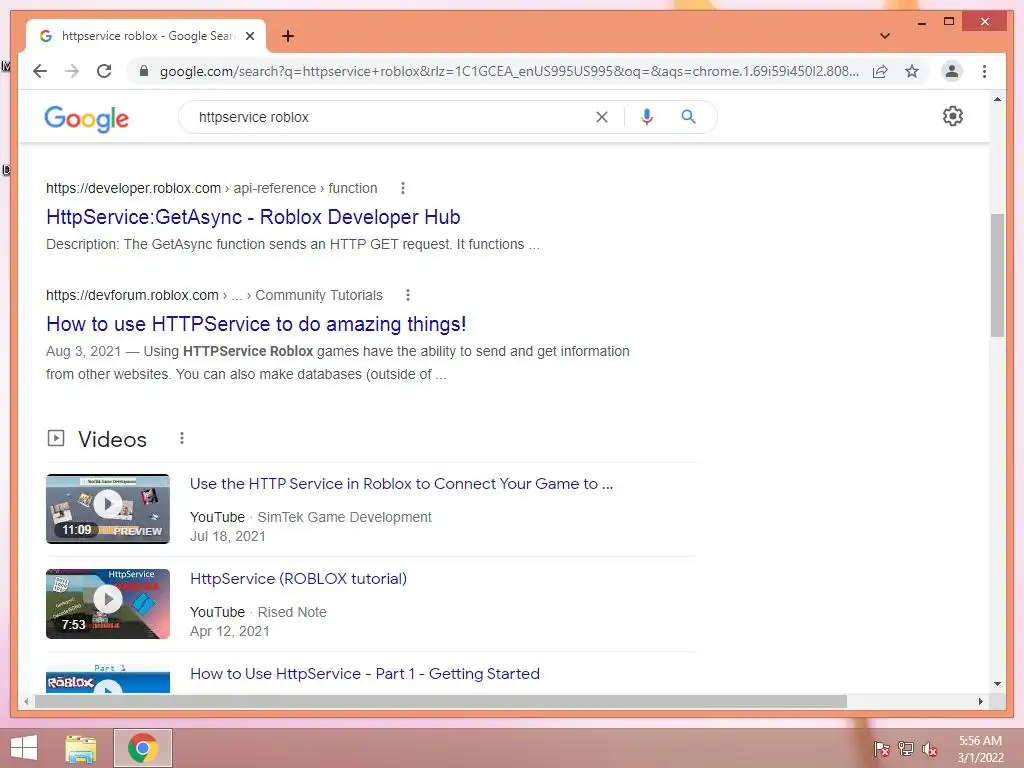Open Google quick settings gear
Screen dimensions: 1024x768
click(953, 116)
